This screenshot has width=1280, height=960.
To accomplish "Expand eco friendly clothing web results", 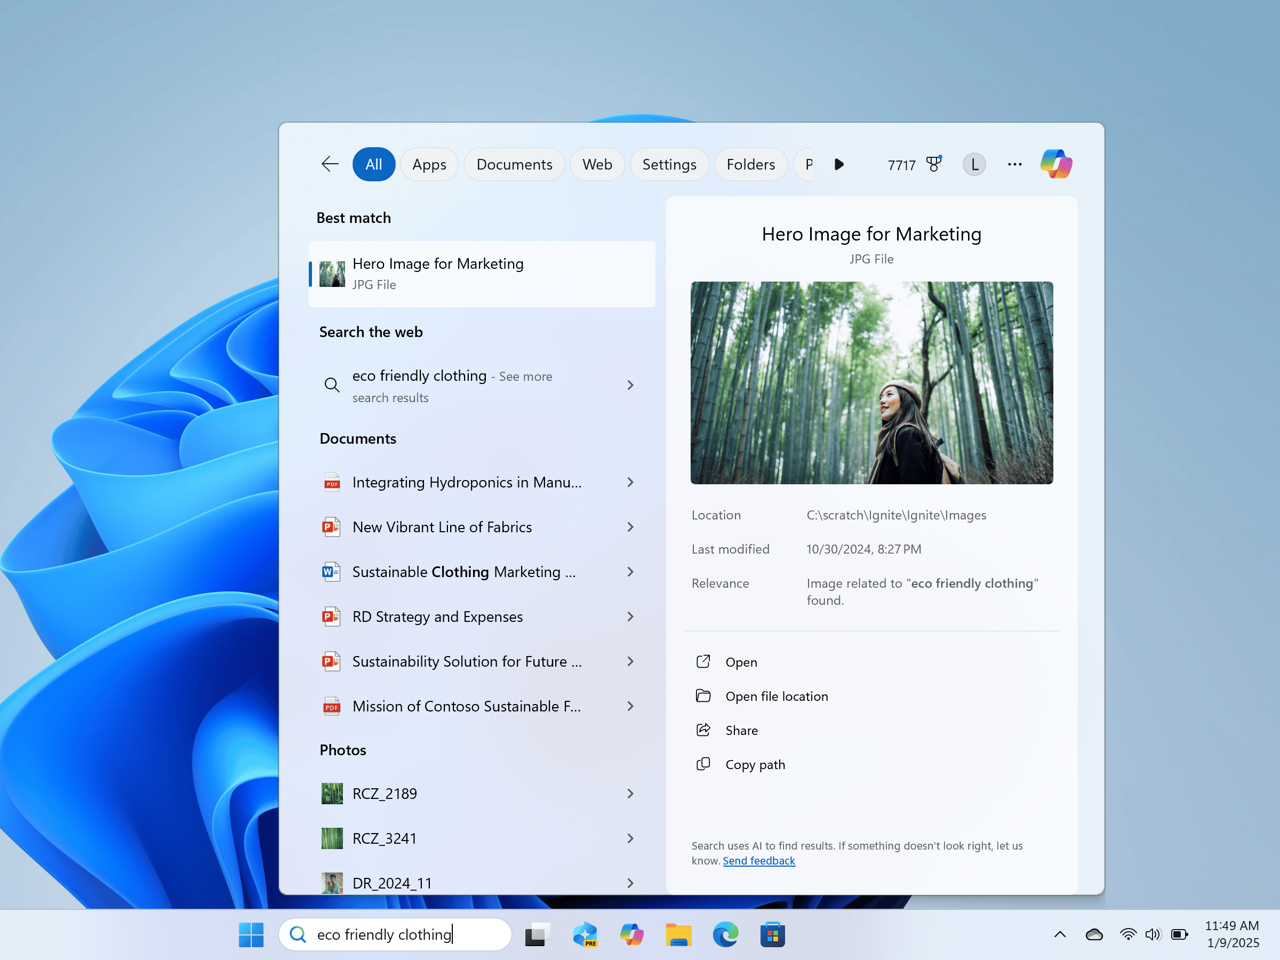I will point(630,385).
